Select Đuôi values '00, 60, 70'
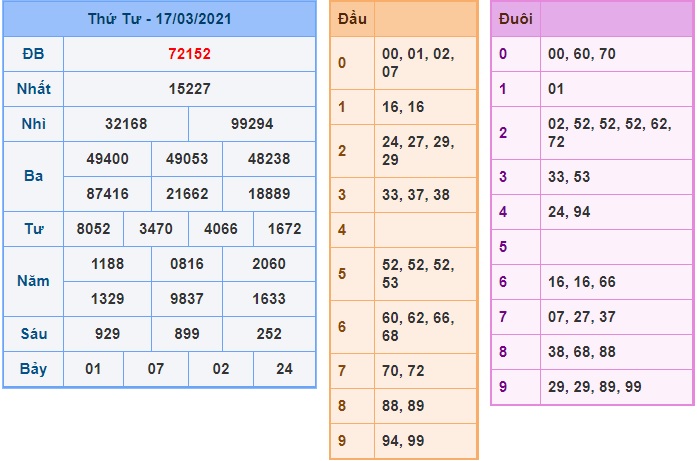 click(582, 54)
